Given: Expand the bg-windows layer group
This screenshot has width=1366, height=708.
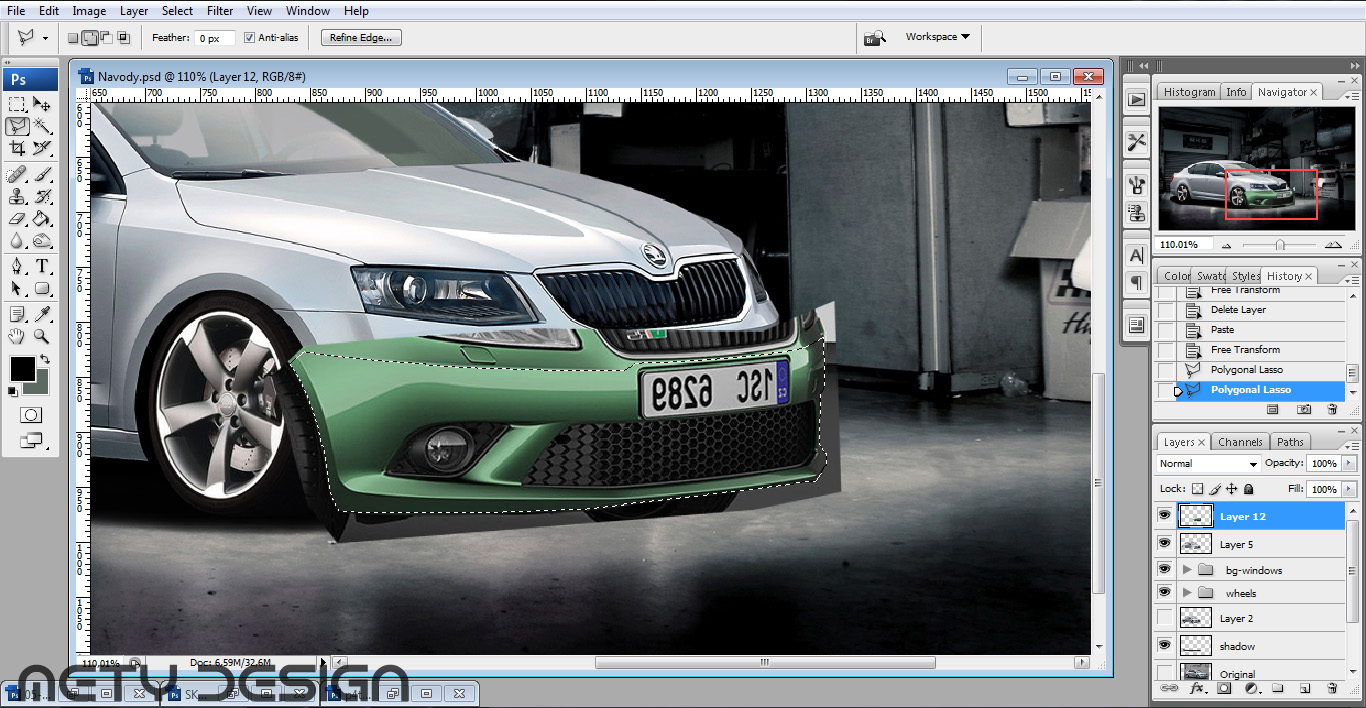Looking at the screenshot, I should point(1187,569).
